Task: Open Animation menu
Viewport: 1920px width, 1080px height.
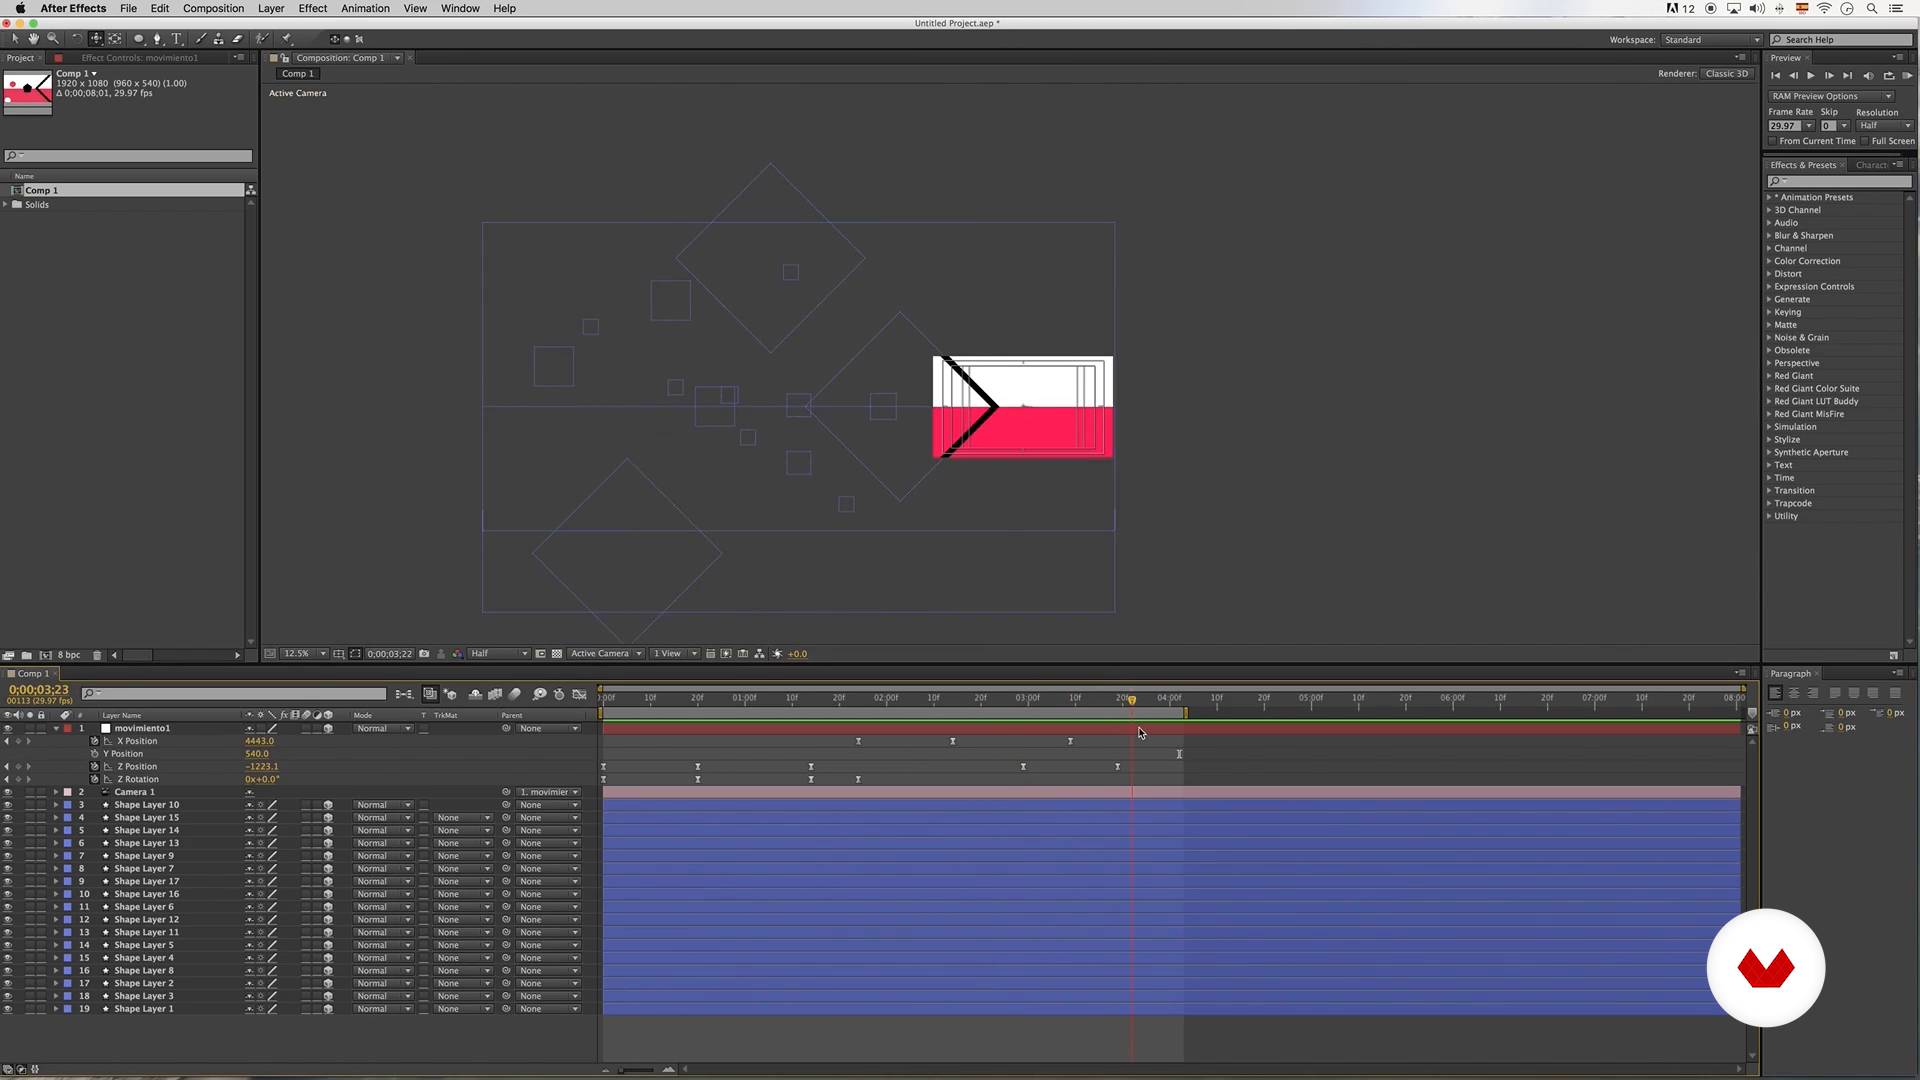Action: (x=365, y=8)
